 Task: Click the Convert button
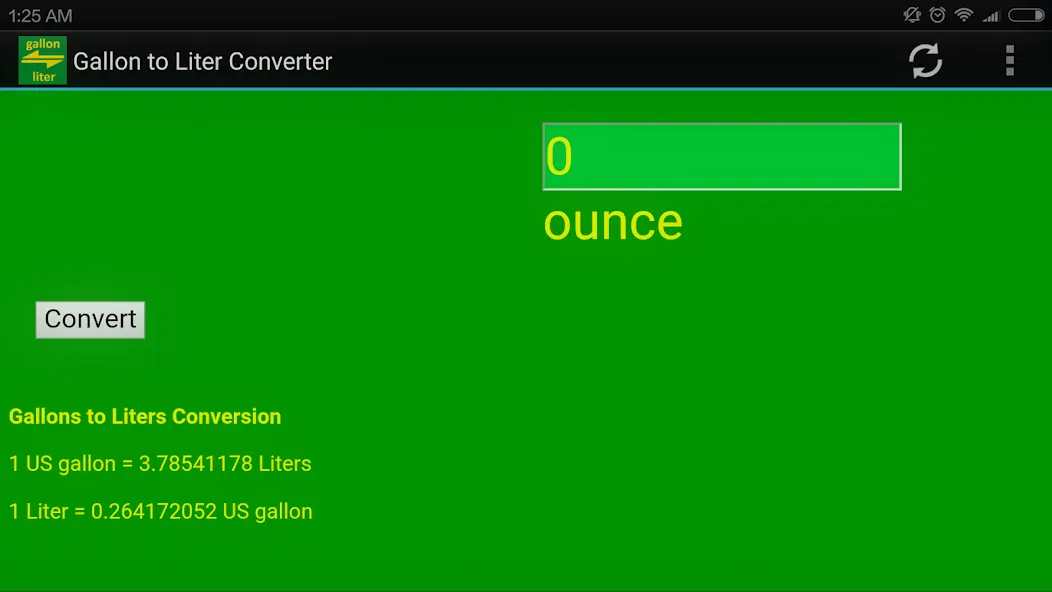click(x=90, y=319)
